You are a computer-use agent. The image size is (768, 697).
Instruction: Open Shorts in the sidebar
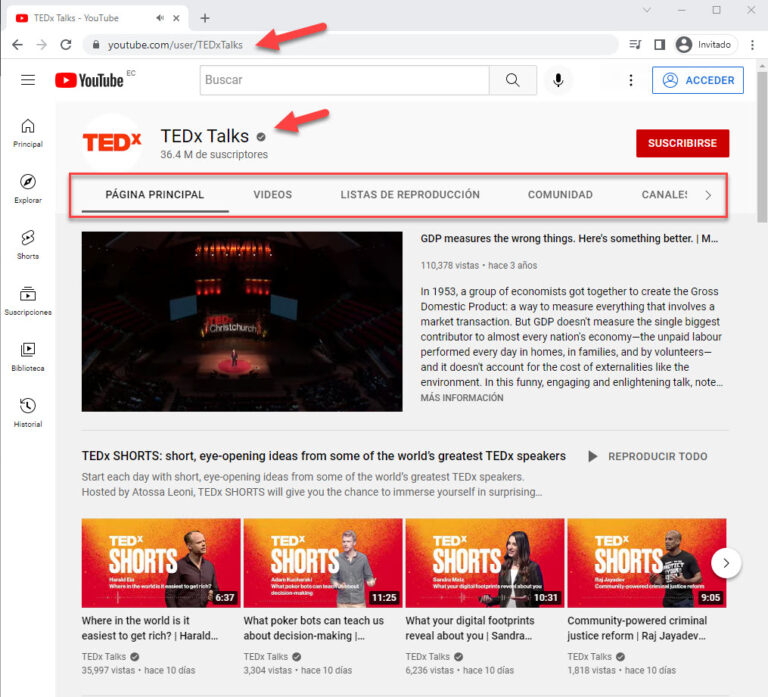click(28, 245)
